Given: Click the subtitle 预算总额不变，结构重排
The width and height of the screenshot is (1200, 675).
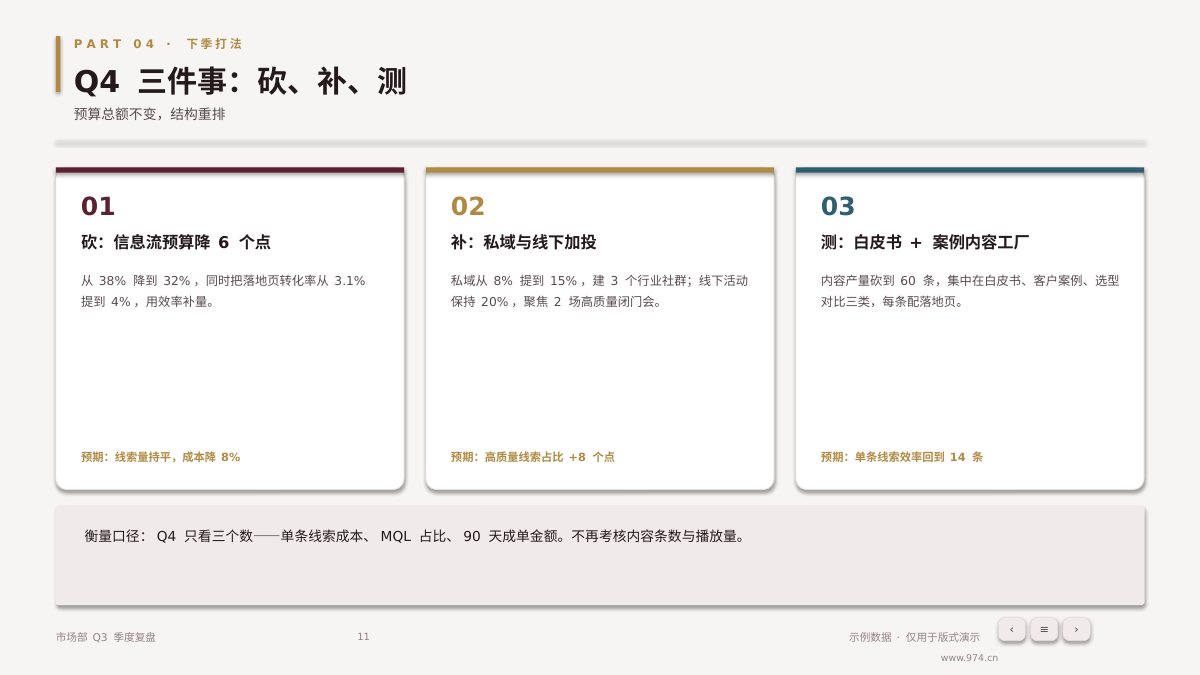Looking at the screenshot, I should coord(150,114).
